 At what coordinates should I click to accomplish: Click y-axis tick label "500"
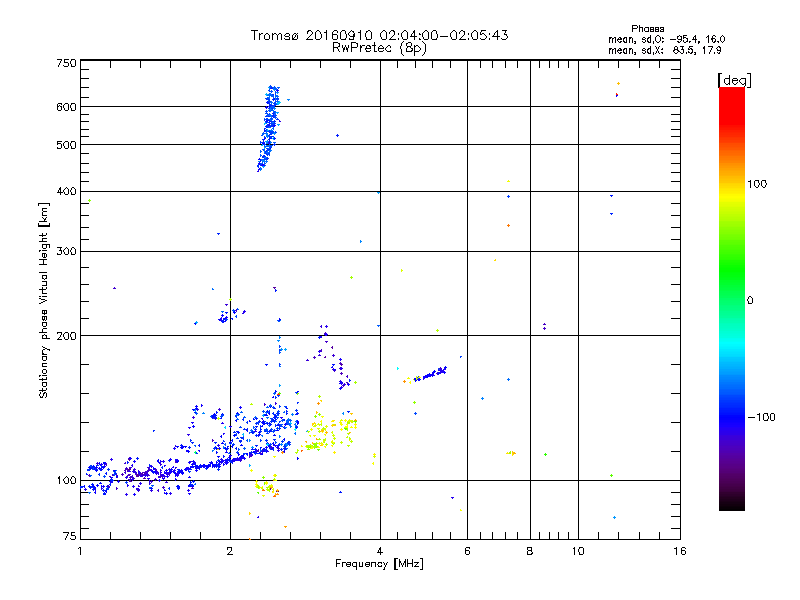[x=66, y=145]
